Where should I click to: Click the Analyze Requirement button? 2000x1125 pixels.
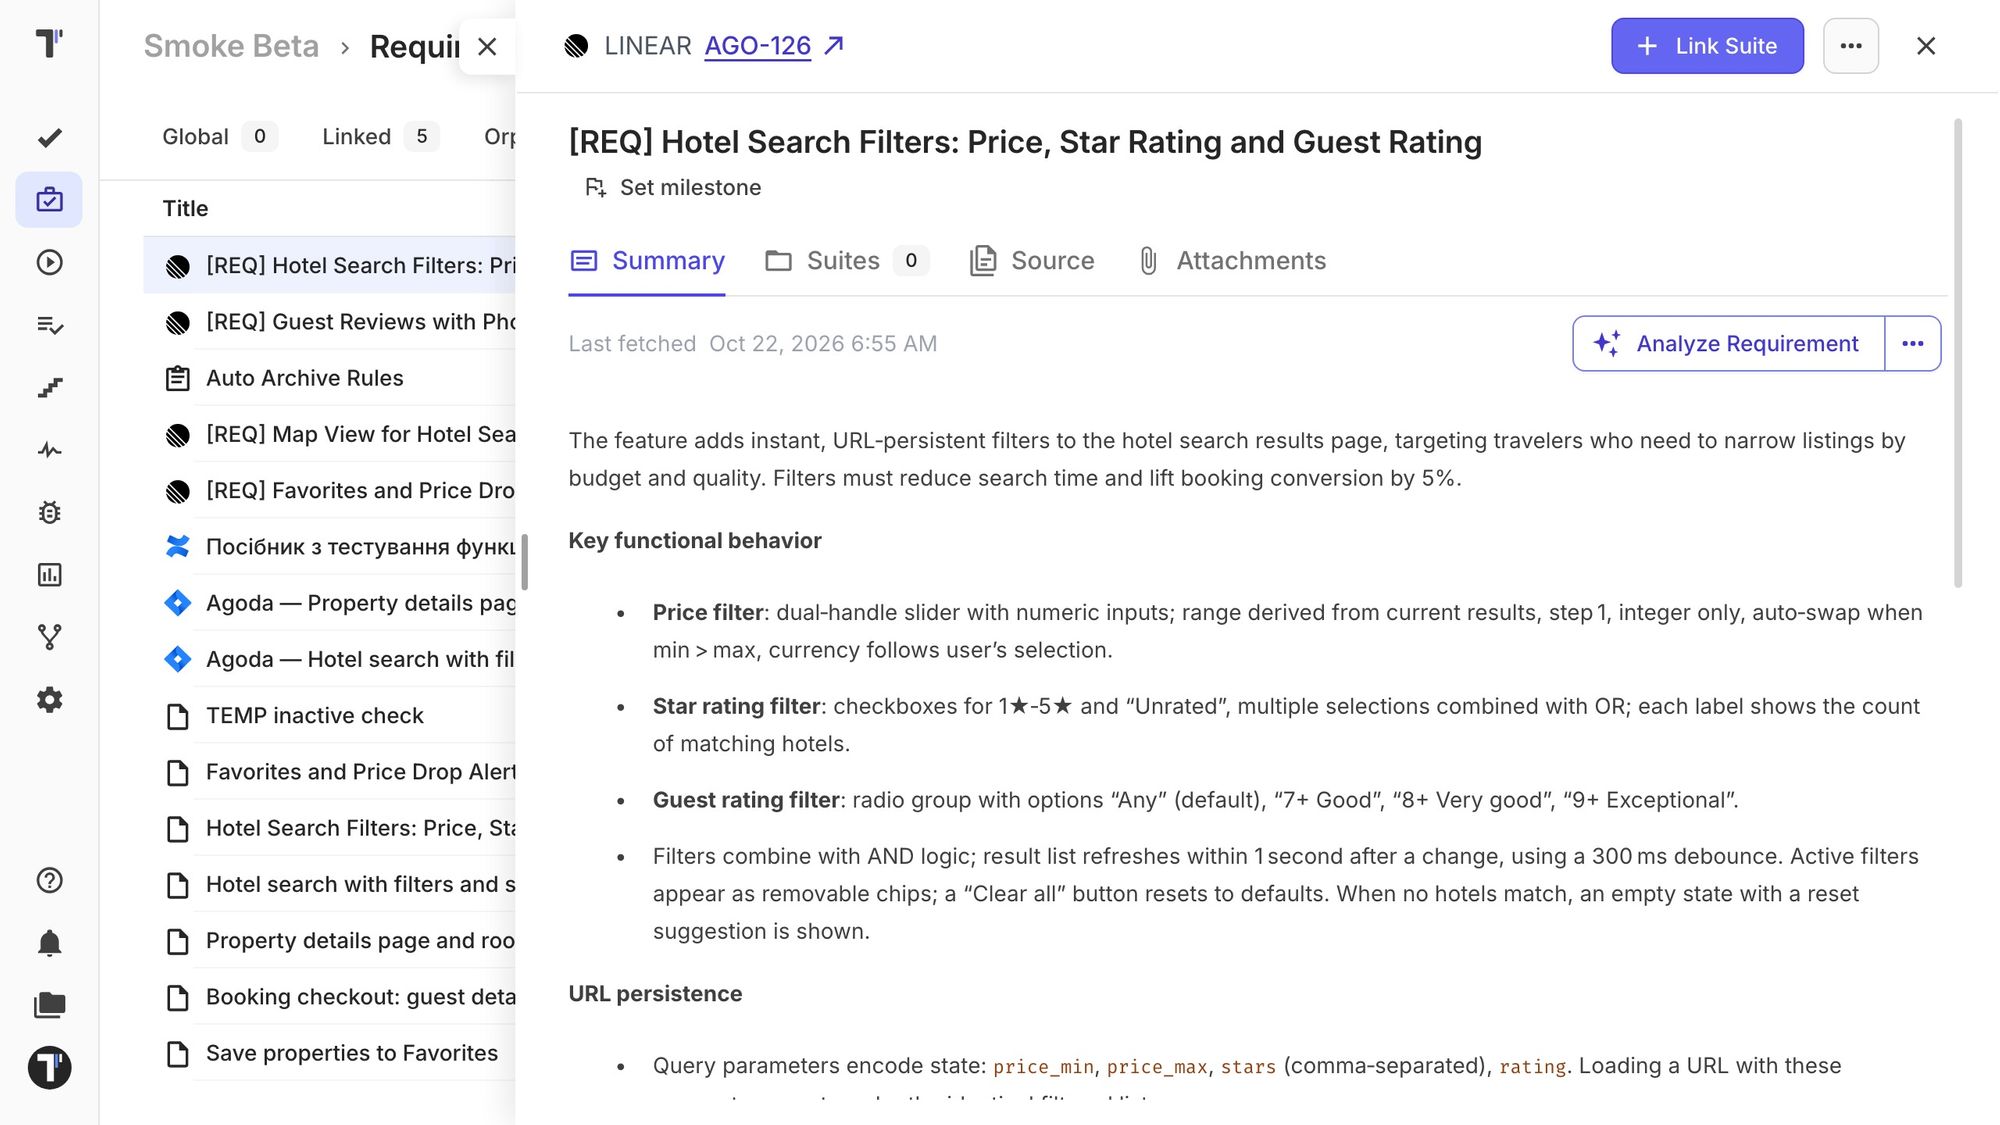pyautogui.click(x=1728, y=344)
